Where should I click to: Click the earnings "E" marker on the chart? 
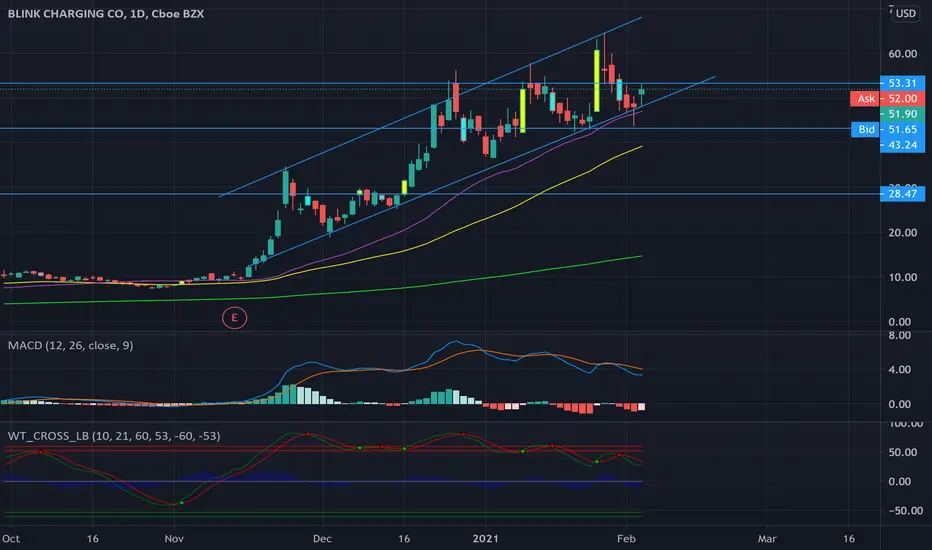[x=234, y=318]
